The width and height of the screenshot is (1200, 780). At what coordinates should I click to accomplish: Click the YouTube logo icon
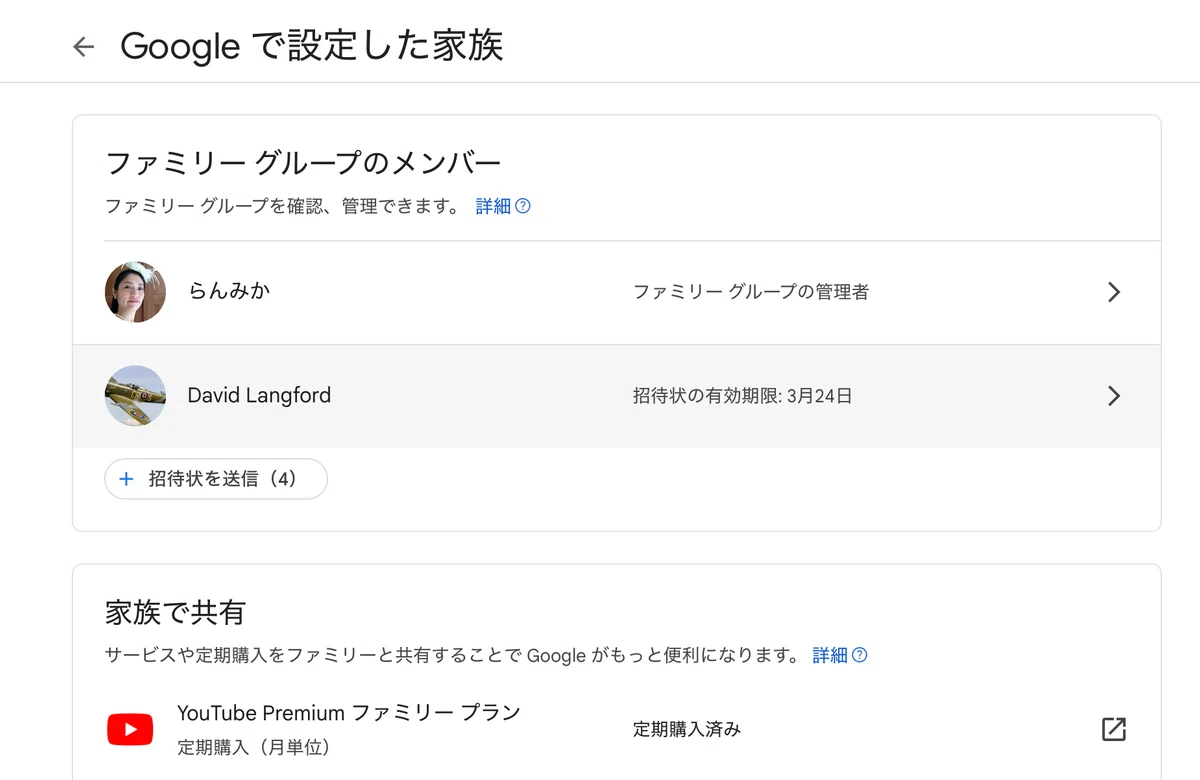(x=130, y=729)
